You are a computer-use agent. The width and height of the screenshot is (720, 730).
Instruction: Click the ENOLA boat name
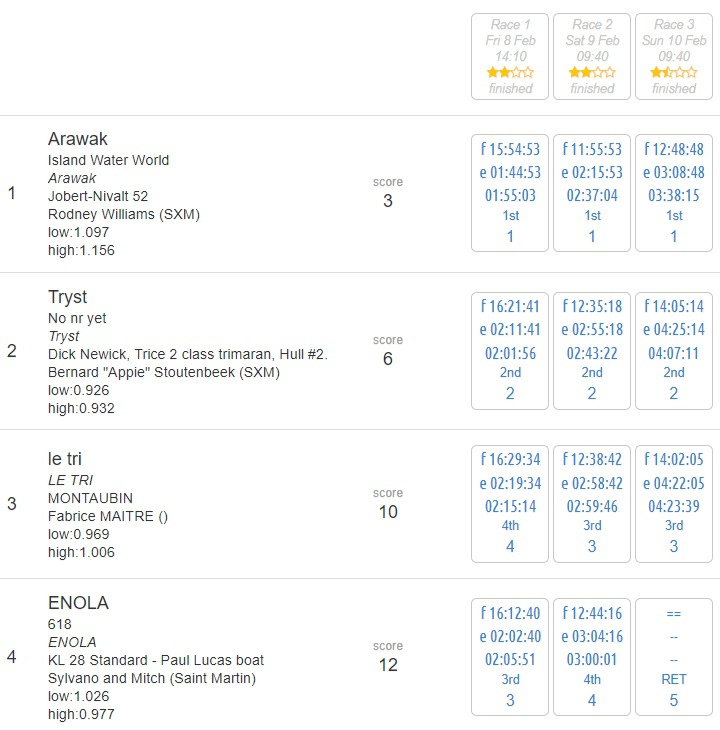(x=78, y=603)
